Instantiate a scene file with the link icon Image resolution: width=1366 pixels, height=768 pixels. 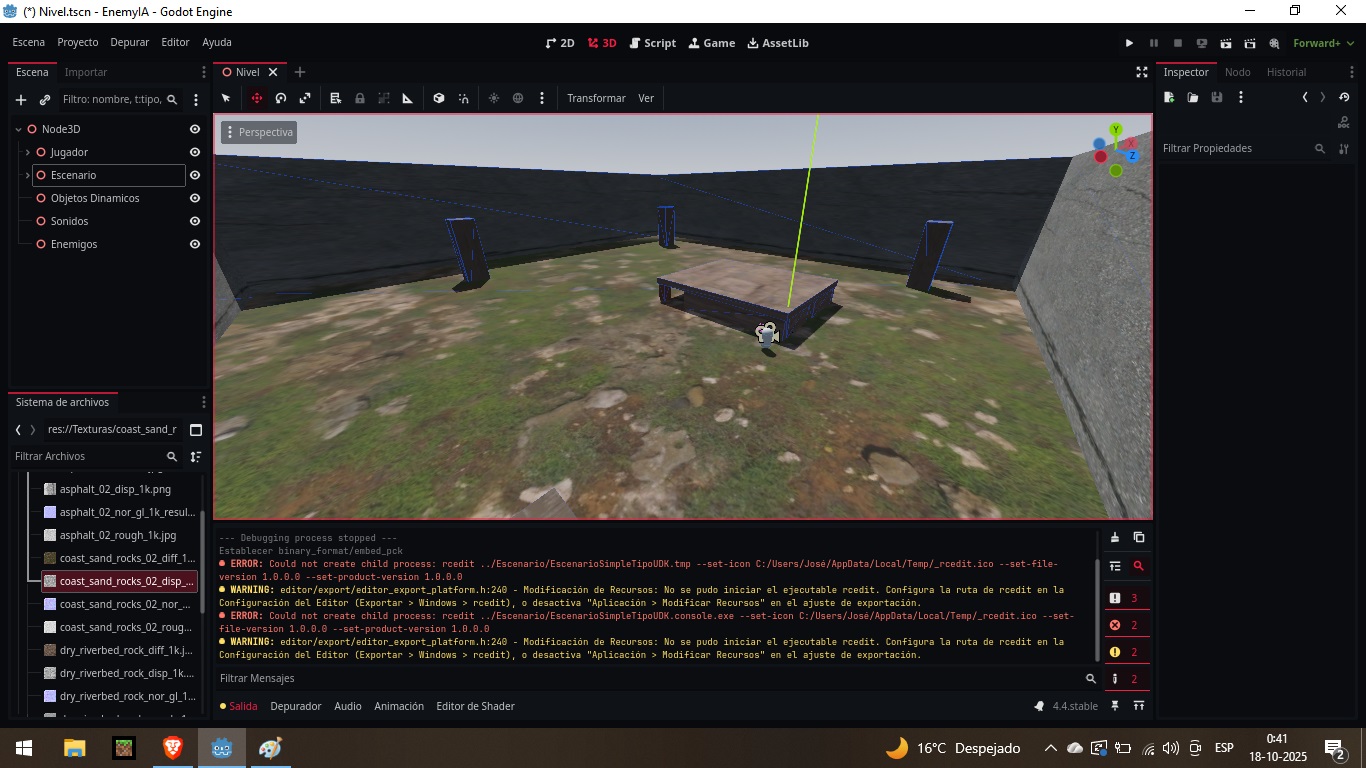(x=45, y=100)
